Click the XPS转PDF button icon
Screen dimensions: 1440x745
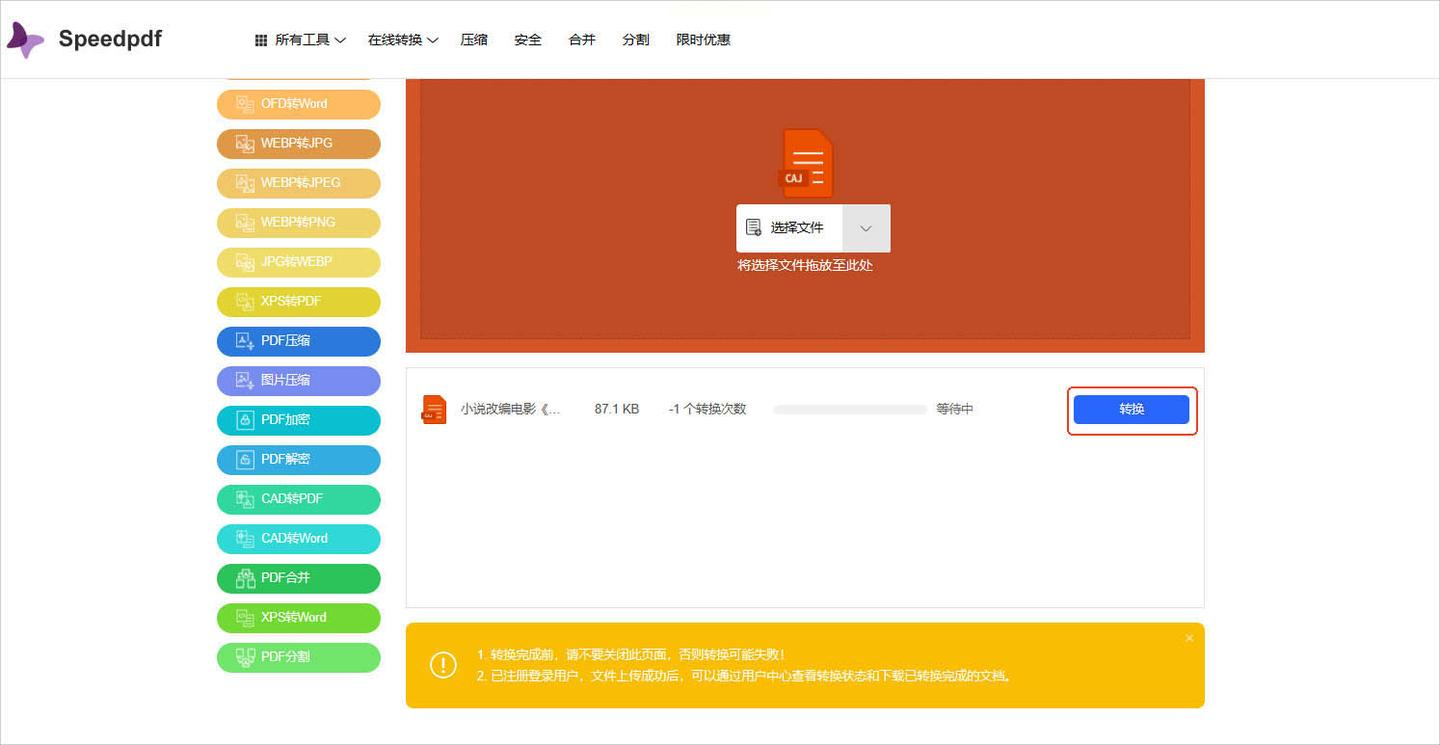[245, 301]
